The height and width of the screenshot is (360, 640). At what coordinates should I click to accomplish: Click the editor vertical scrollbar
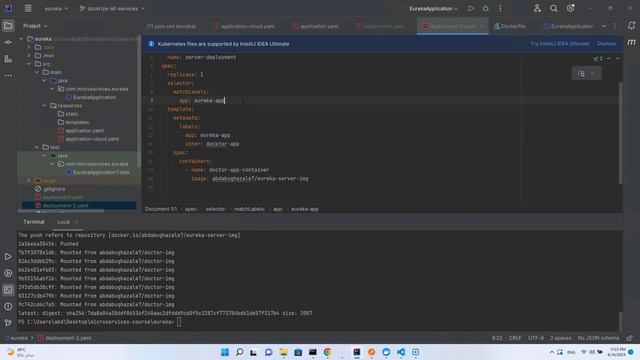pos(620,133)
